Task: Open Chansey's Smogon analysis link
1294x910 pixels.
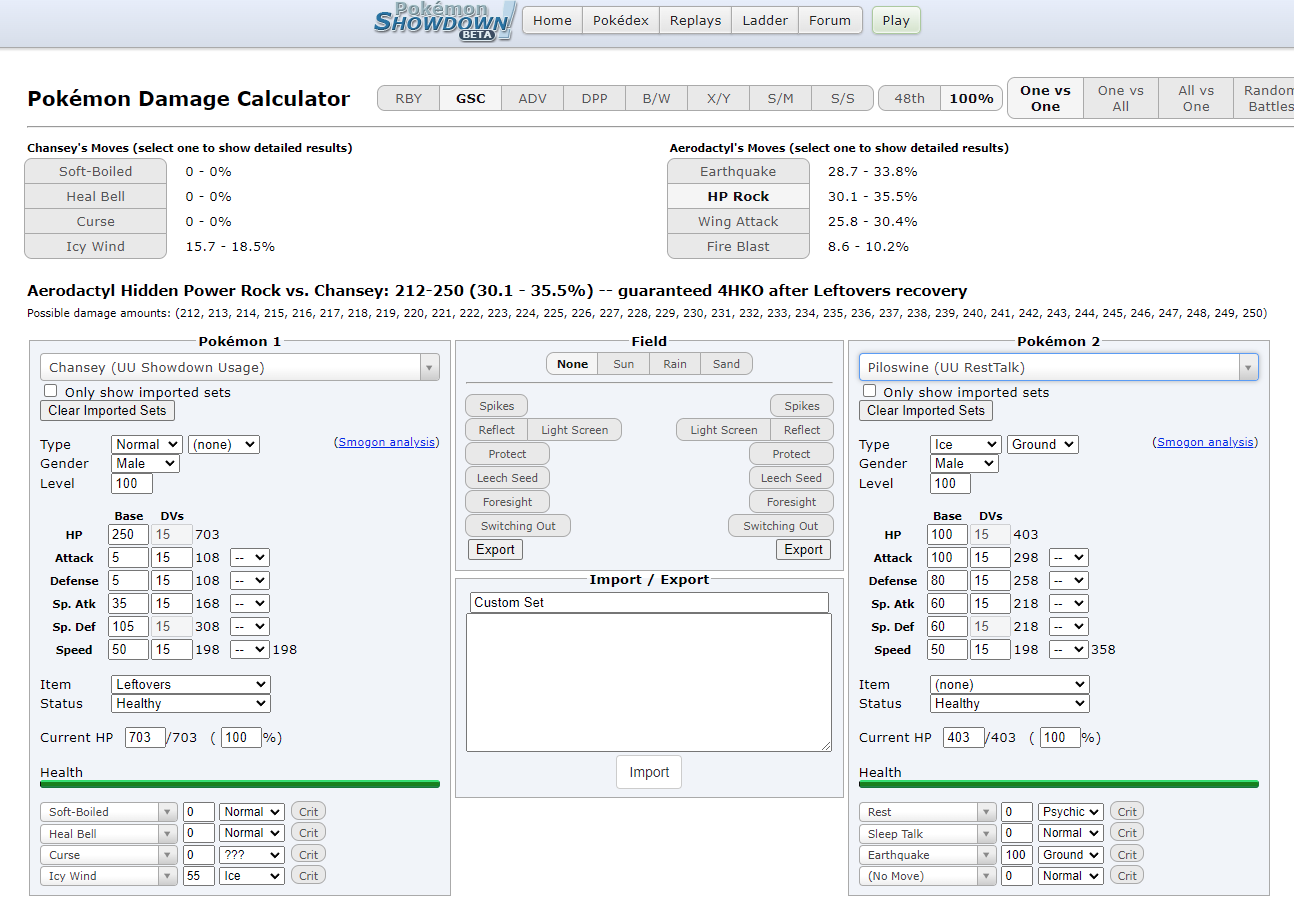Action: pyautogui.click(x=386, y=442)
